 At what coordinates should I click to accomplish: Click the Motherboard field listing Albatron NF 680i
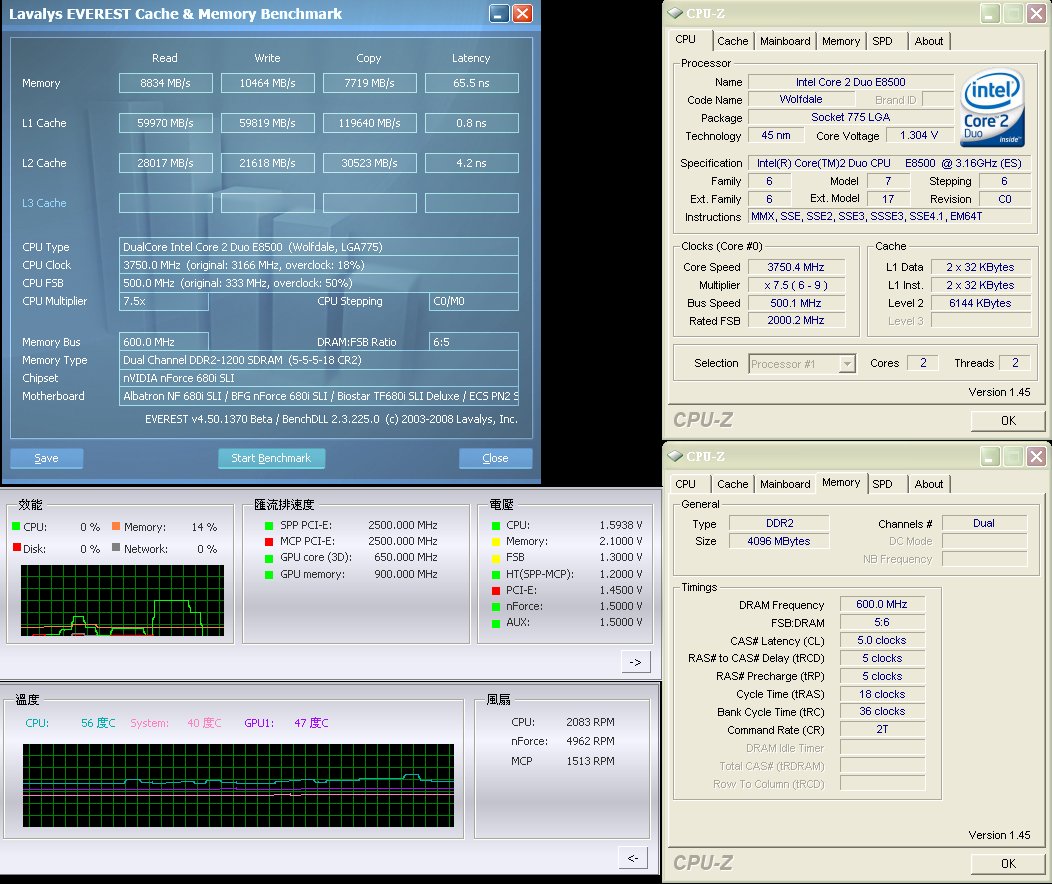(319, 396)
